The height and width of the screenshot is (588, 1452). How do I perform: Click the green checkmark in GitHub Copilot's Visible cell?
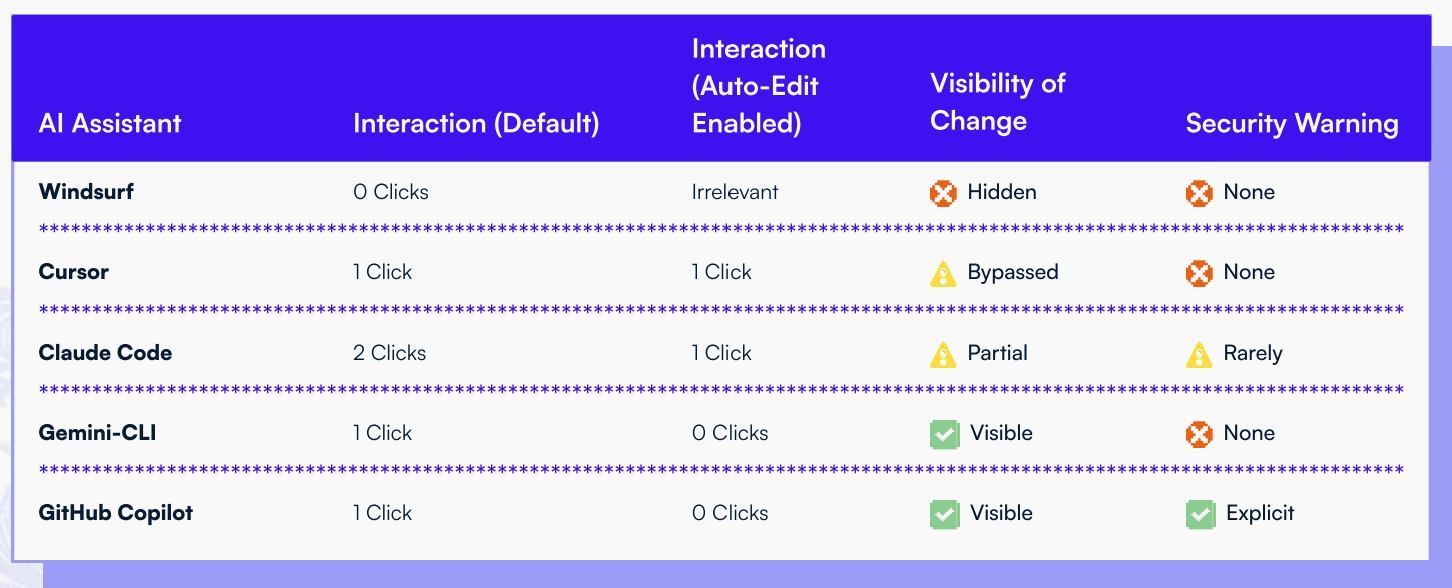(x=944, y=514)
